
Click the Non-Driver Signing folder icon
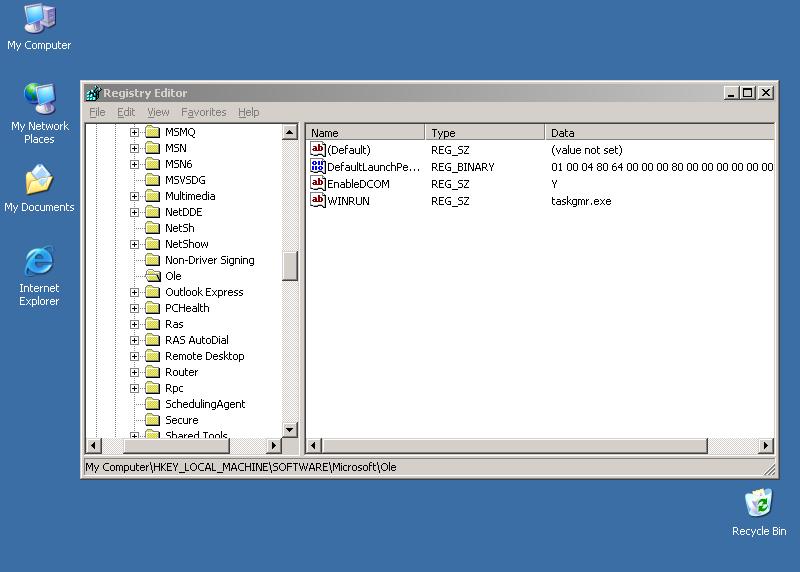153,260
